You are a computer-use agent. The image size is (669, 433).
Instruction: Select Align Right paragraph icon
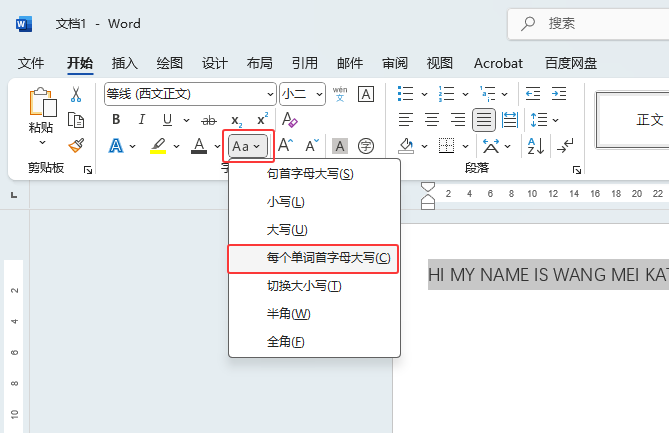458,120
